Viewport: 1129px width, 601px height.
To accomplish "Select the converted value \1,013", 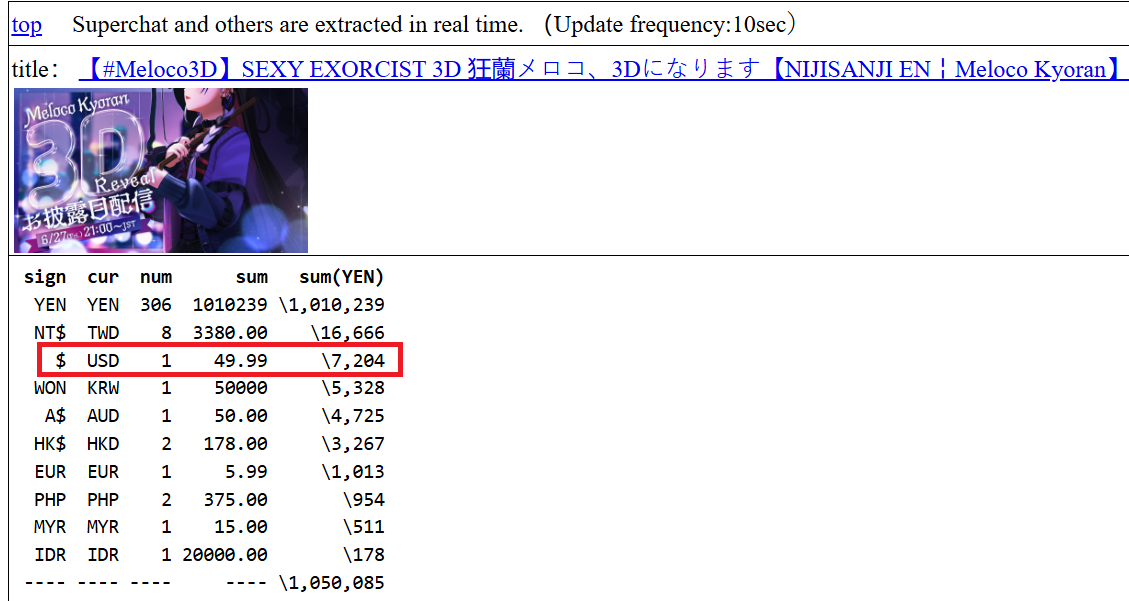I will tap(353, 472).
